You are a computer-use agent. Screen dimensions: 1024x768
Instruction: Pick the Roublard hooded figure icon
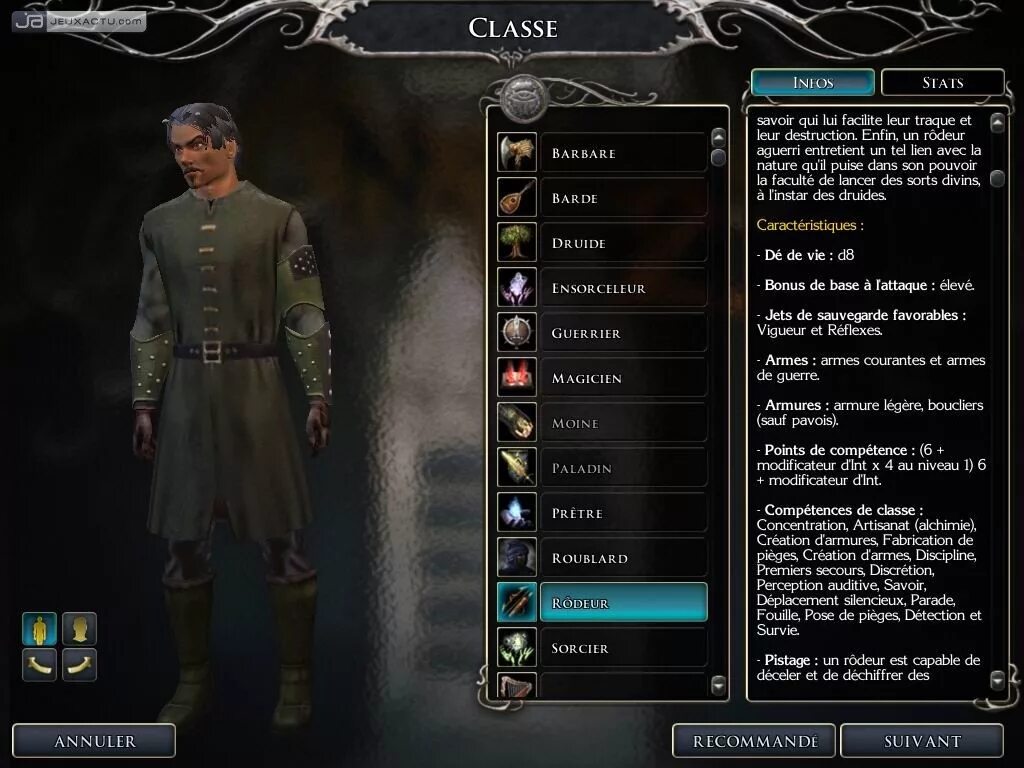point(517,558)
